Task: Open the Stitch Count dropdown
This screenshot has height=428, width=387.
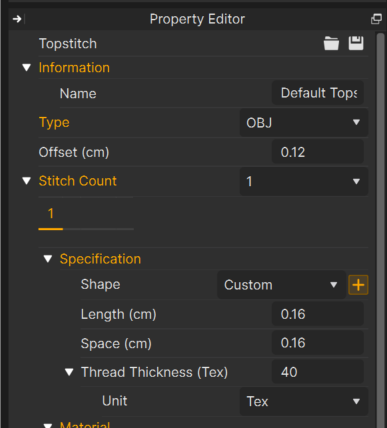Action: click(304, 181)
